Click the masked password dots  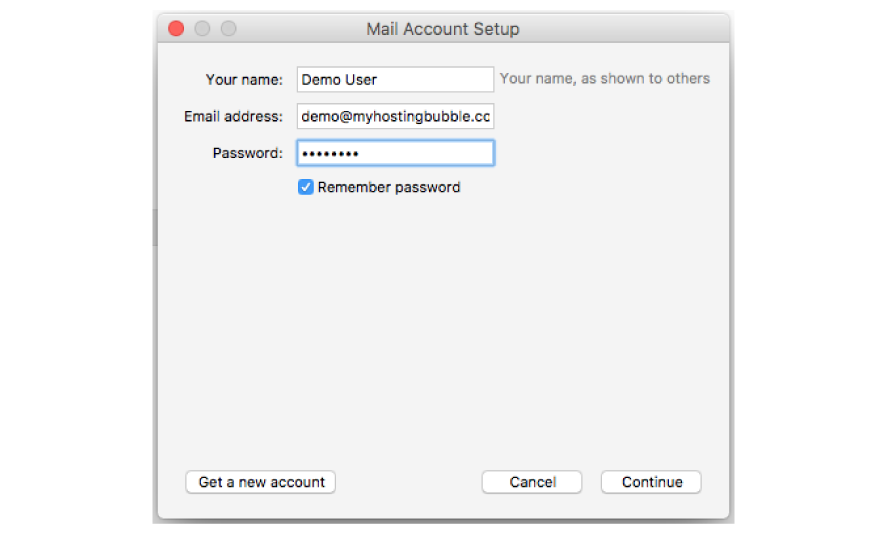pyautogui.click(x=330, y=154)
